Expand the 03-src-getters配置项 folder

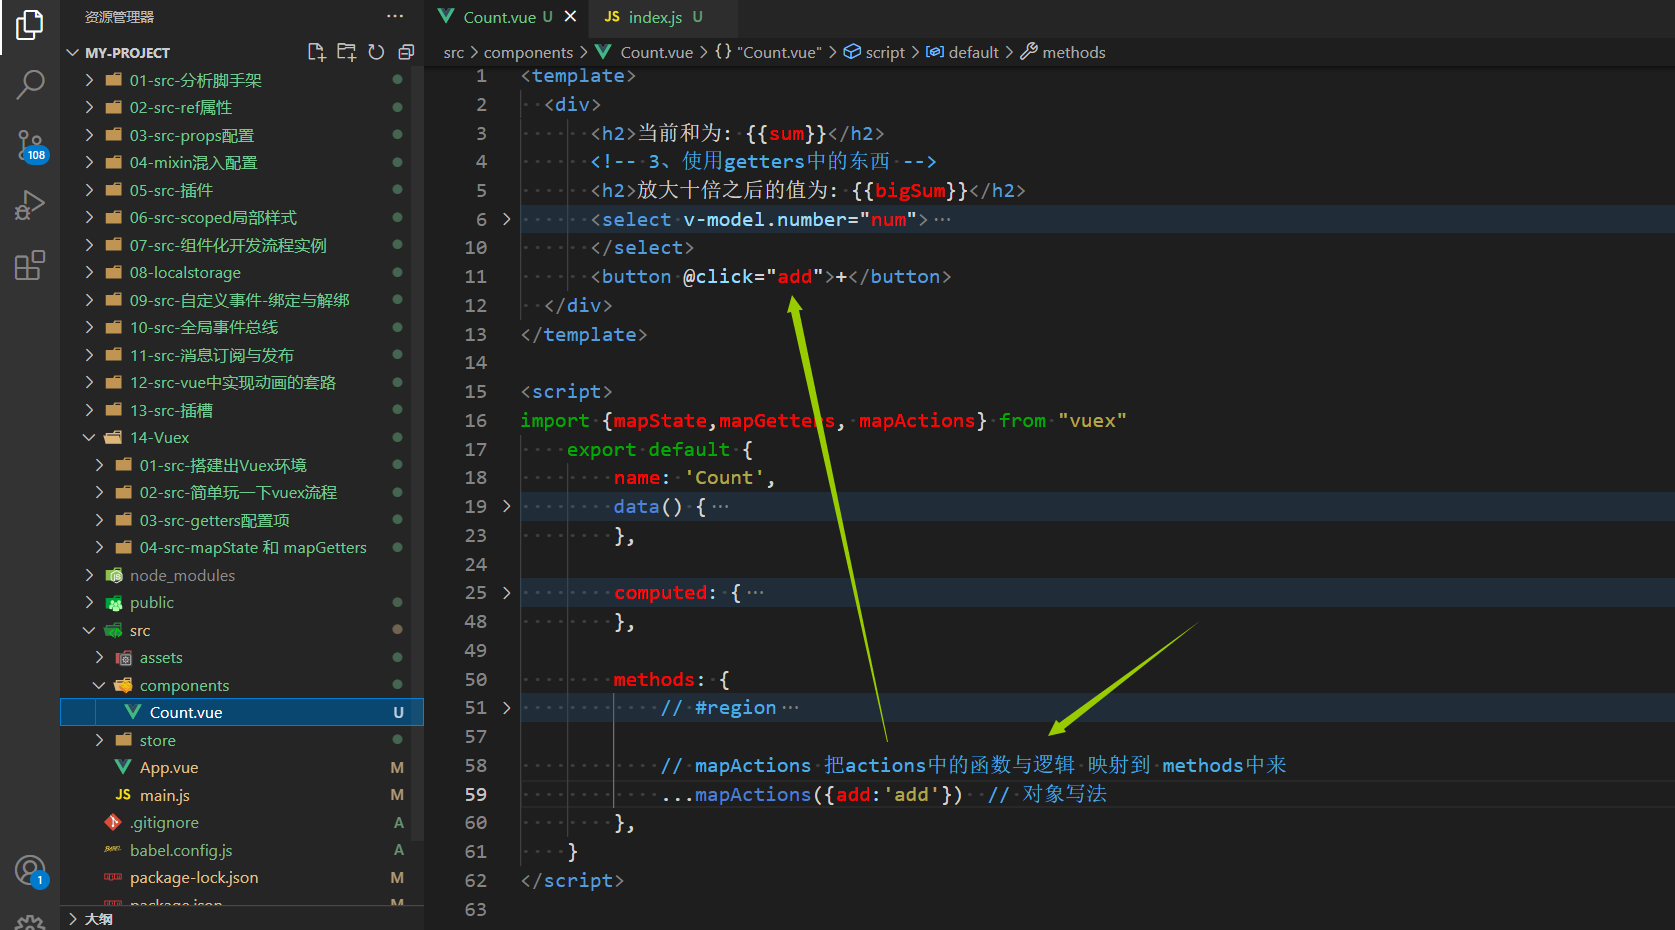point(99,520)
